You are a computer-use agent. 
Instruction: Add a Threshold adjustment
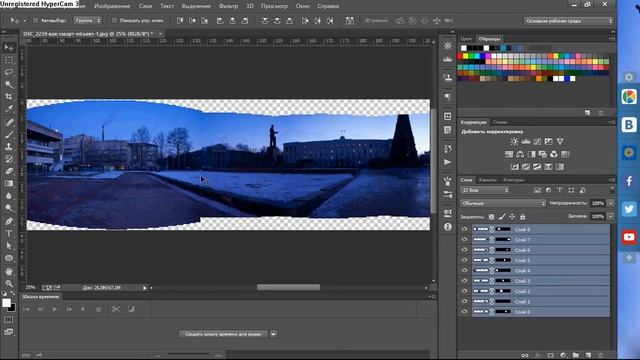[537, 167]
